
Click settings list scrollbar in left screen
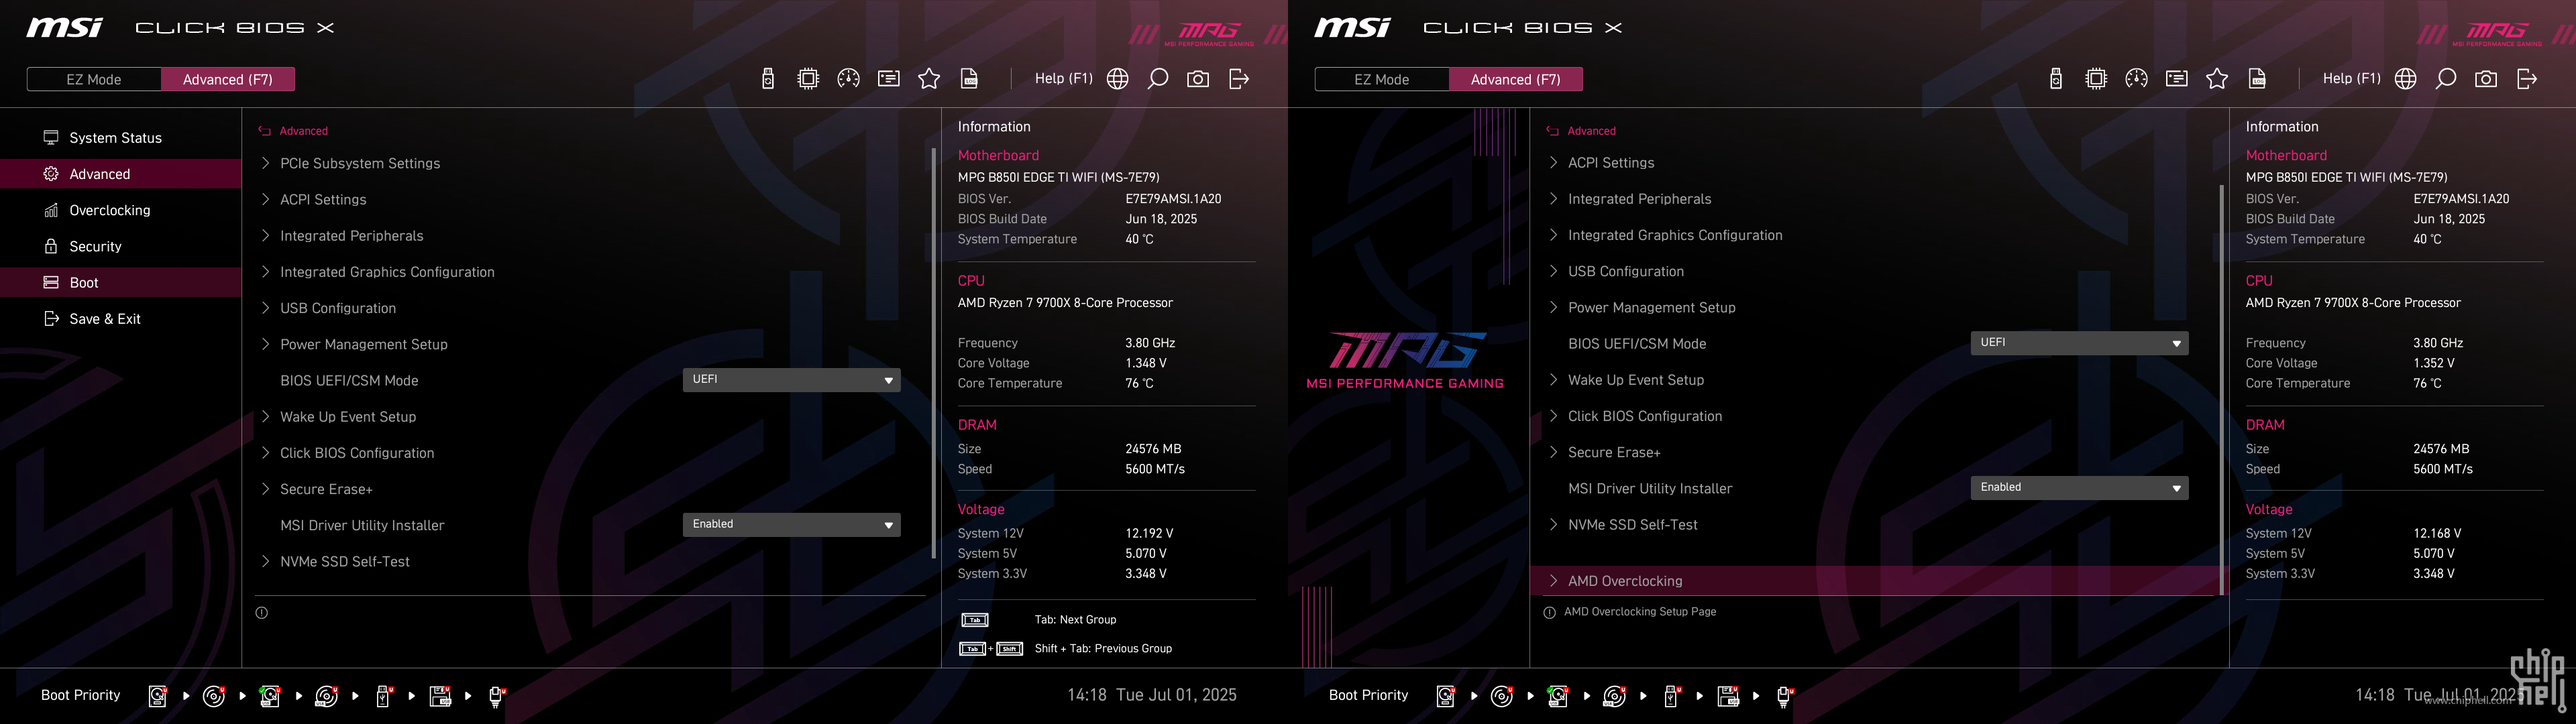(x=933, y=353)
